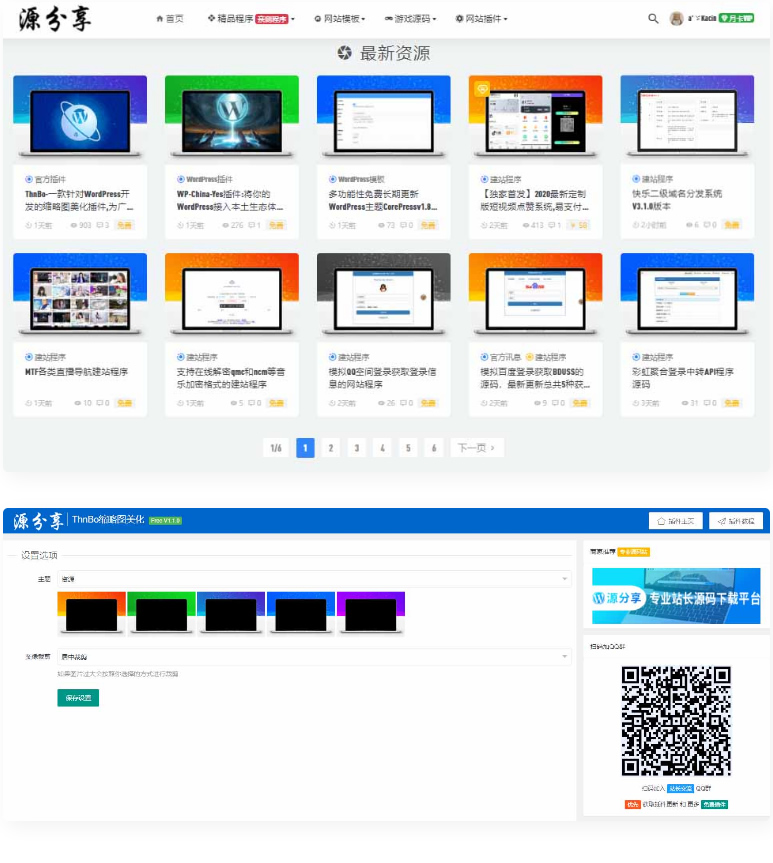Expand the 精品程序 dropdown menu
Screen dimensions: 773x863
click(x=250, y=19)
